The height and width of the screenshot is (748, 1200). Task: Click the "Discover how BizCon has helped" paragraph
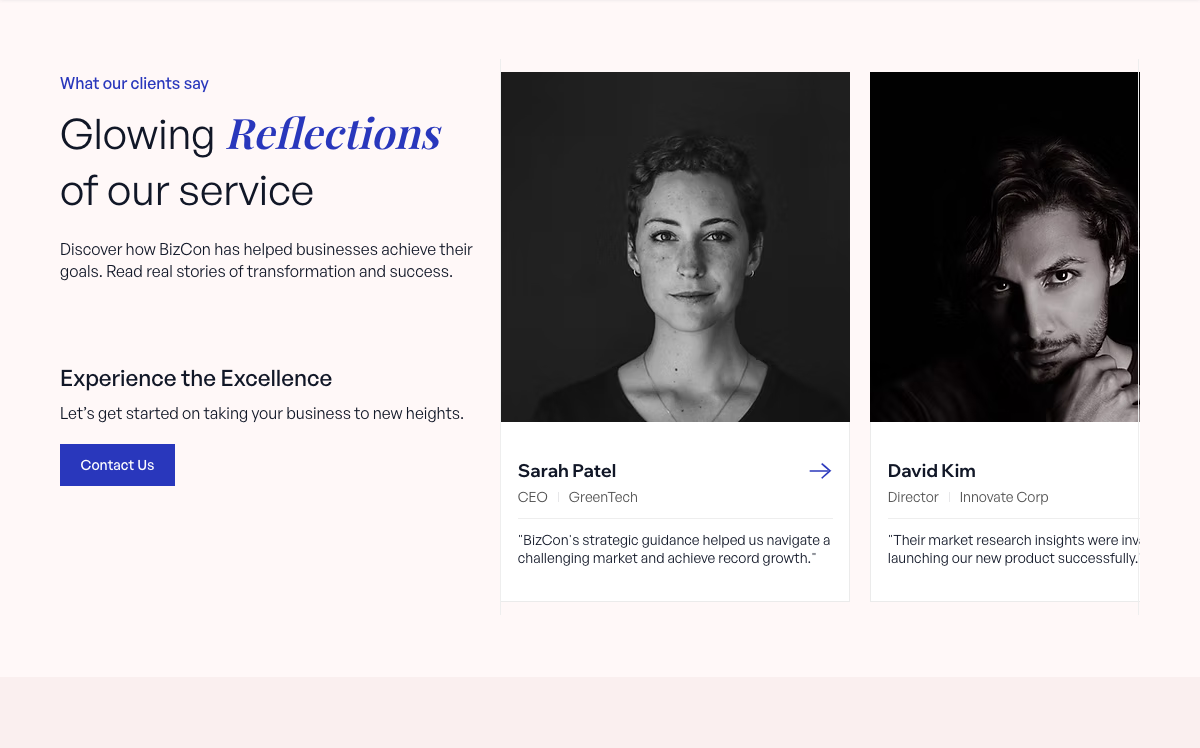(266, 260)
